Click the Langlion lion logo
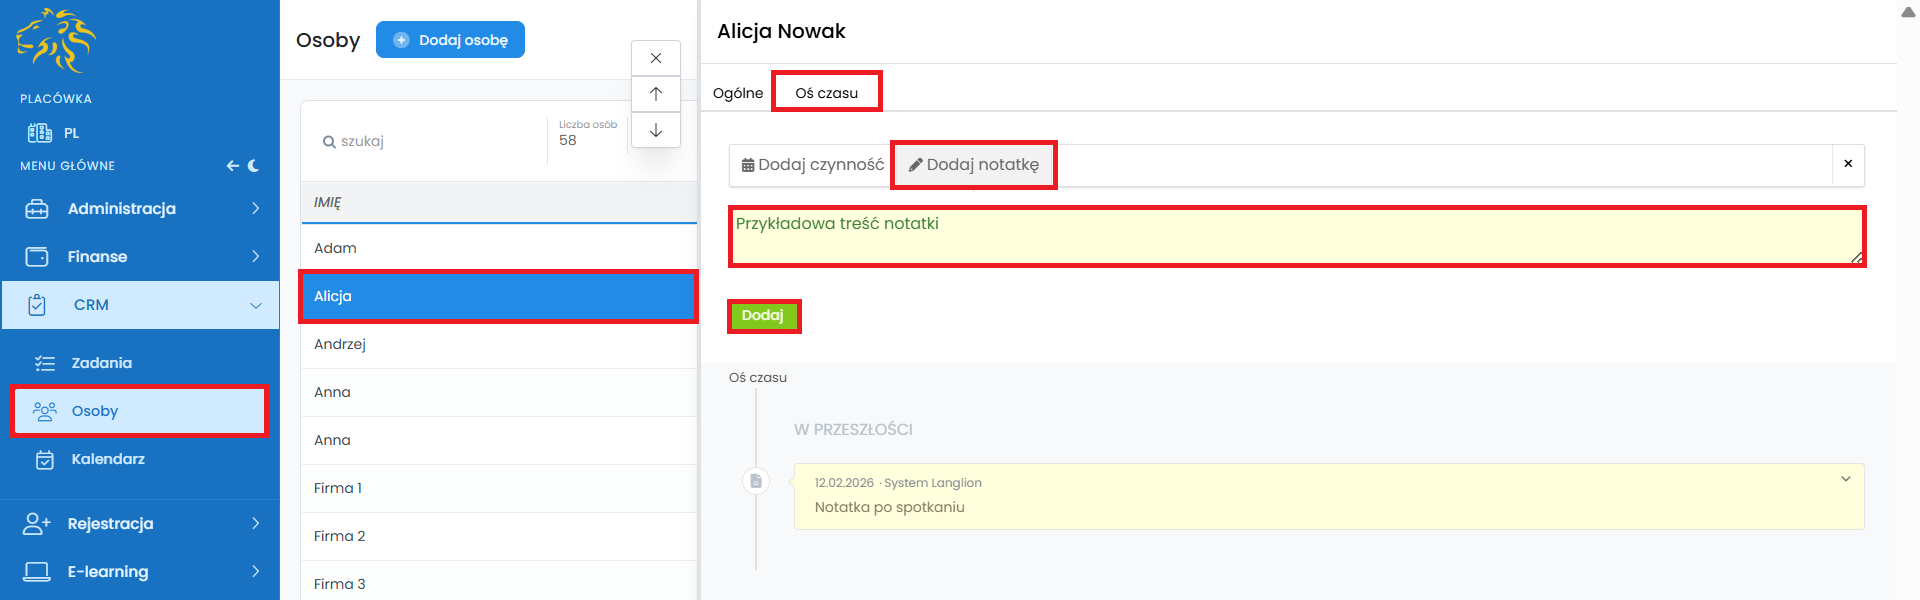The height and width of the screenshot is (600, 1920). pos(56,40)
